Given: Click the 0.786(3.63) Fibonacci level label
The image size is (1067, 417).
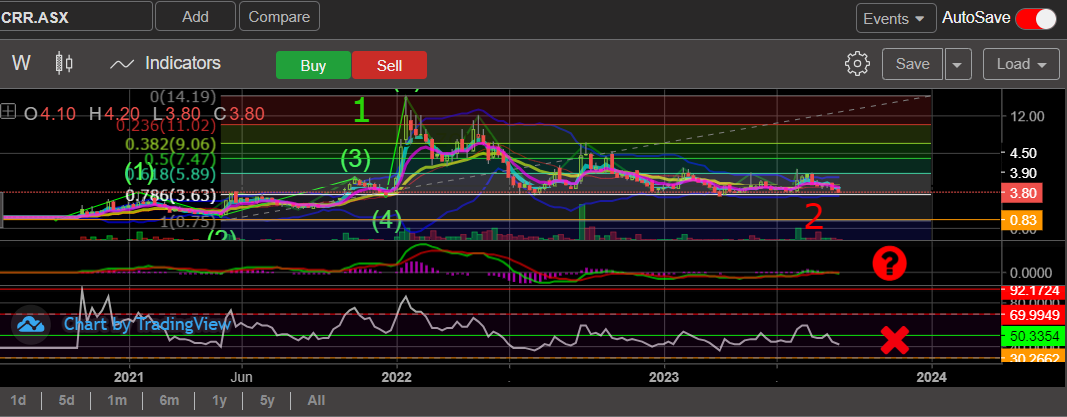Looking at the screenshot, I should pyautogui.click(x=171, y=197).
